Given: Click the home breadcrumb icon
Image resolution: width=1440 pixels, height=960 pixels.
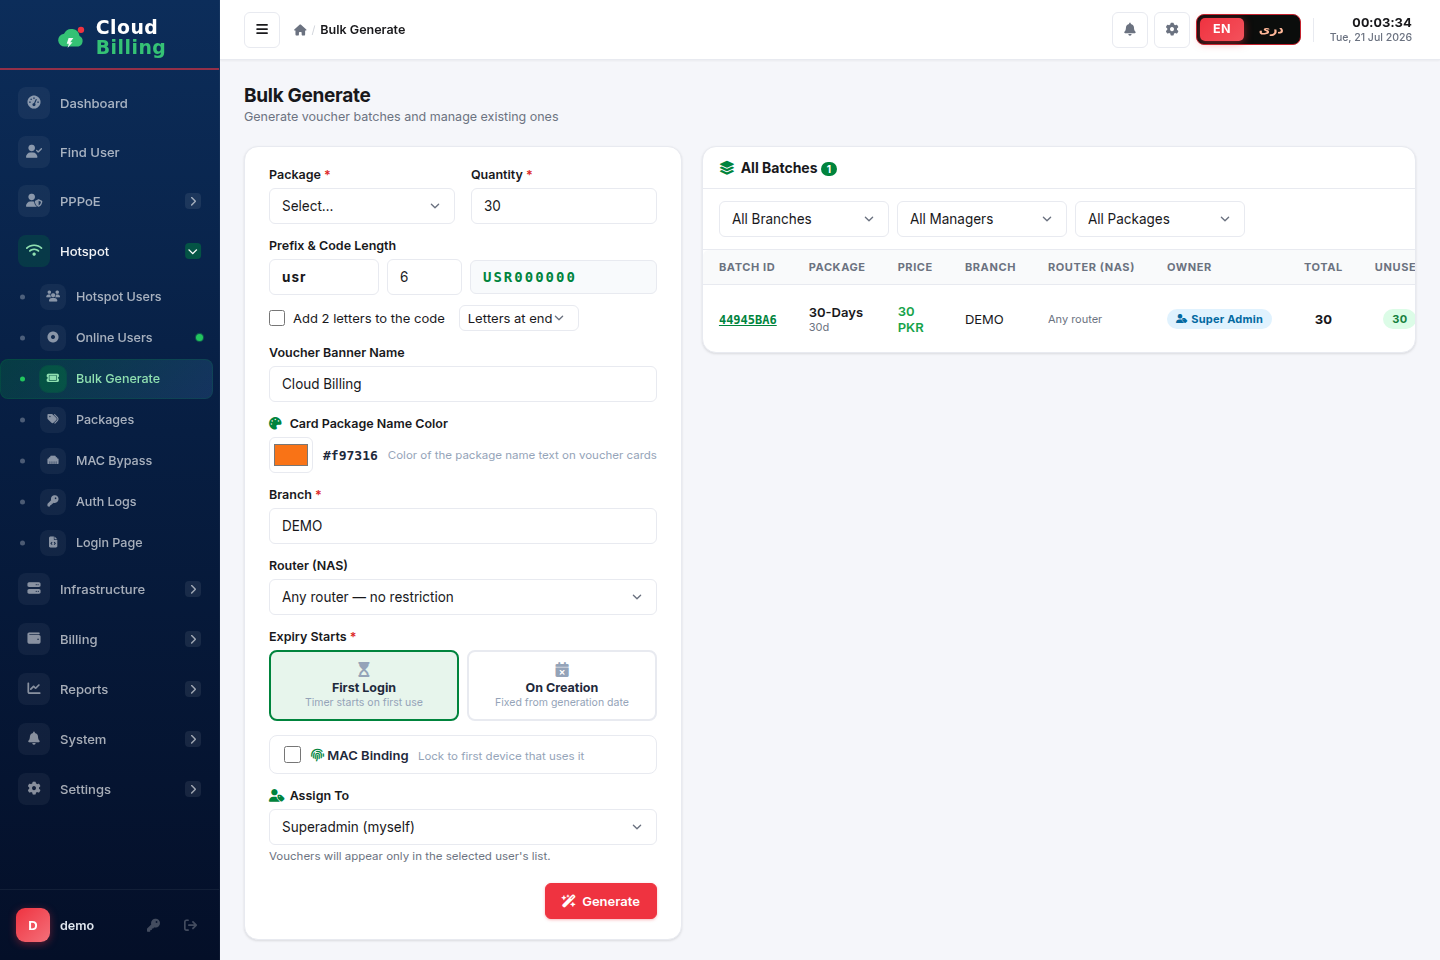Looking at the screenshot, I should pos(300,30).
